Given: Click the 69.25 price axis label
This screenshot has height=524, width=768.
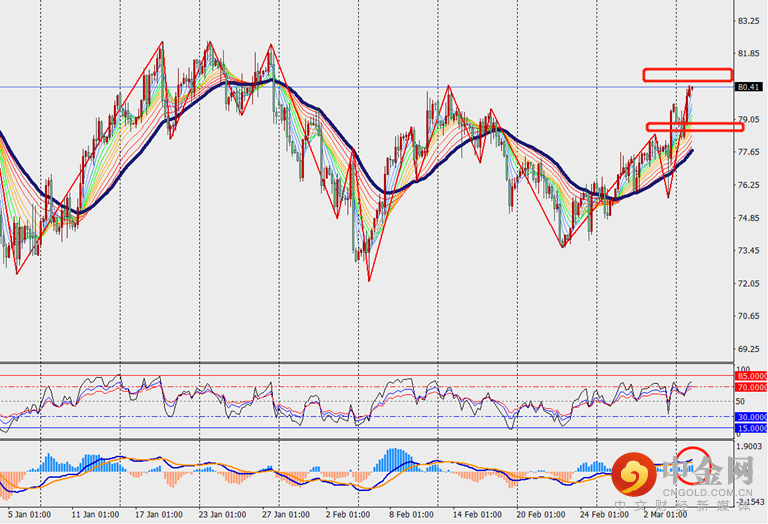Looking at the screenshot, I should click(749, 349).
